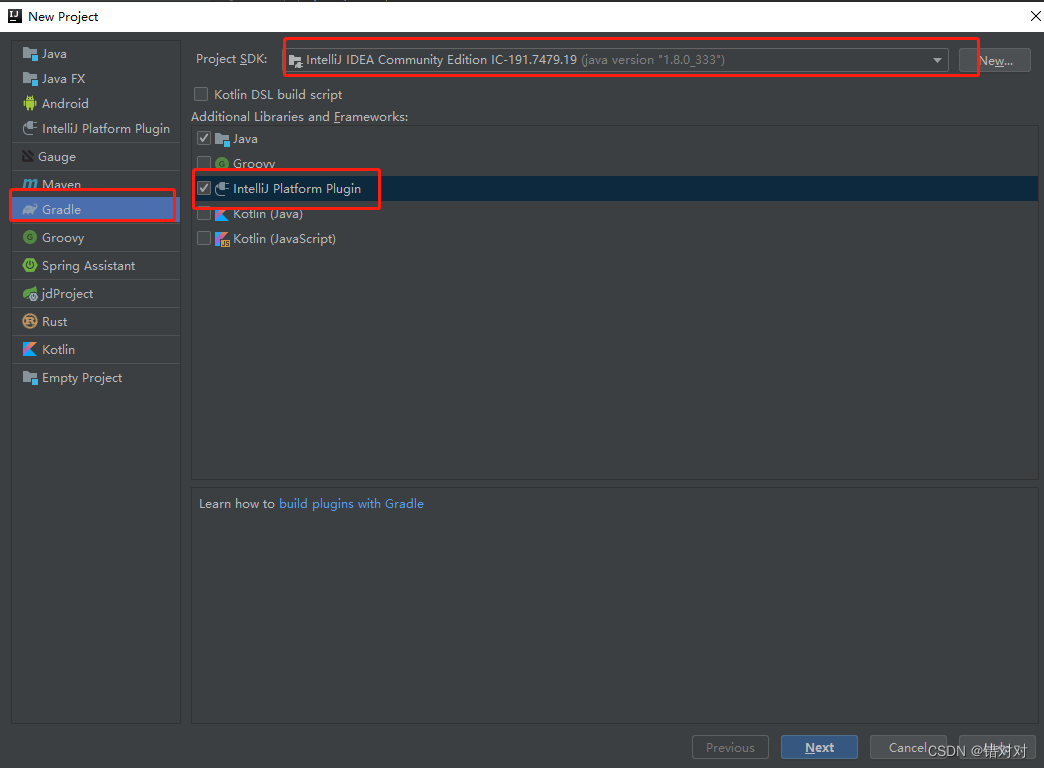This screenshot has width=1044, height=768.
Task: Click the Android robot icon
Action: 30,103
